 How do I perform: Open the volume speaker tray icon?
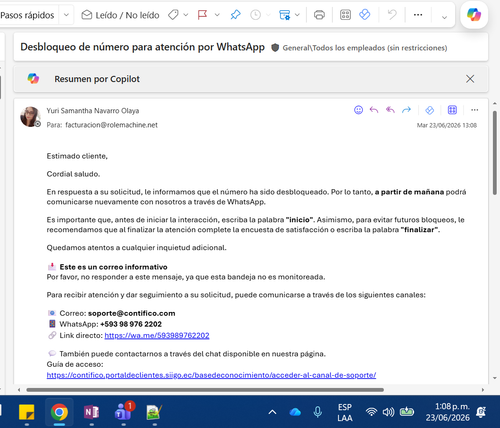pos(388,412)
